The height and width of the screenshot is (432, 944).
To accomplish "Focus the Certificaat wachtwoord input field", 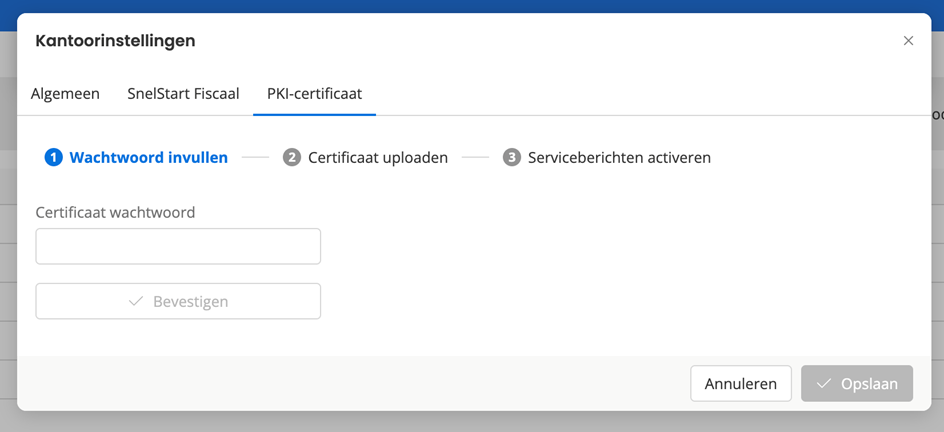I will click(x=178, y=247).
